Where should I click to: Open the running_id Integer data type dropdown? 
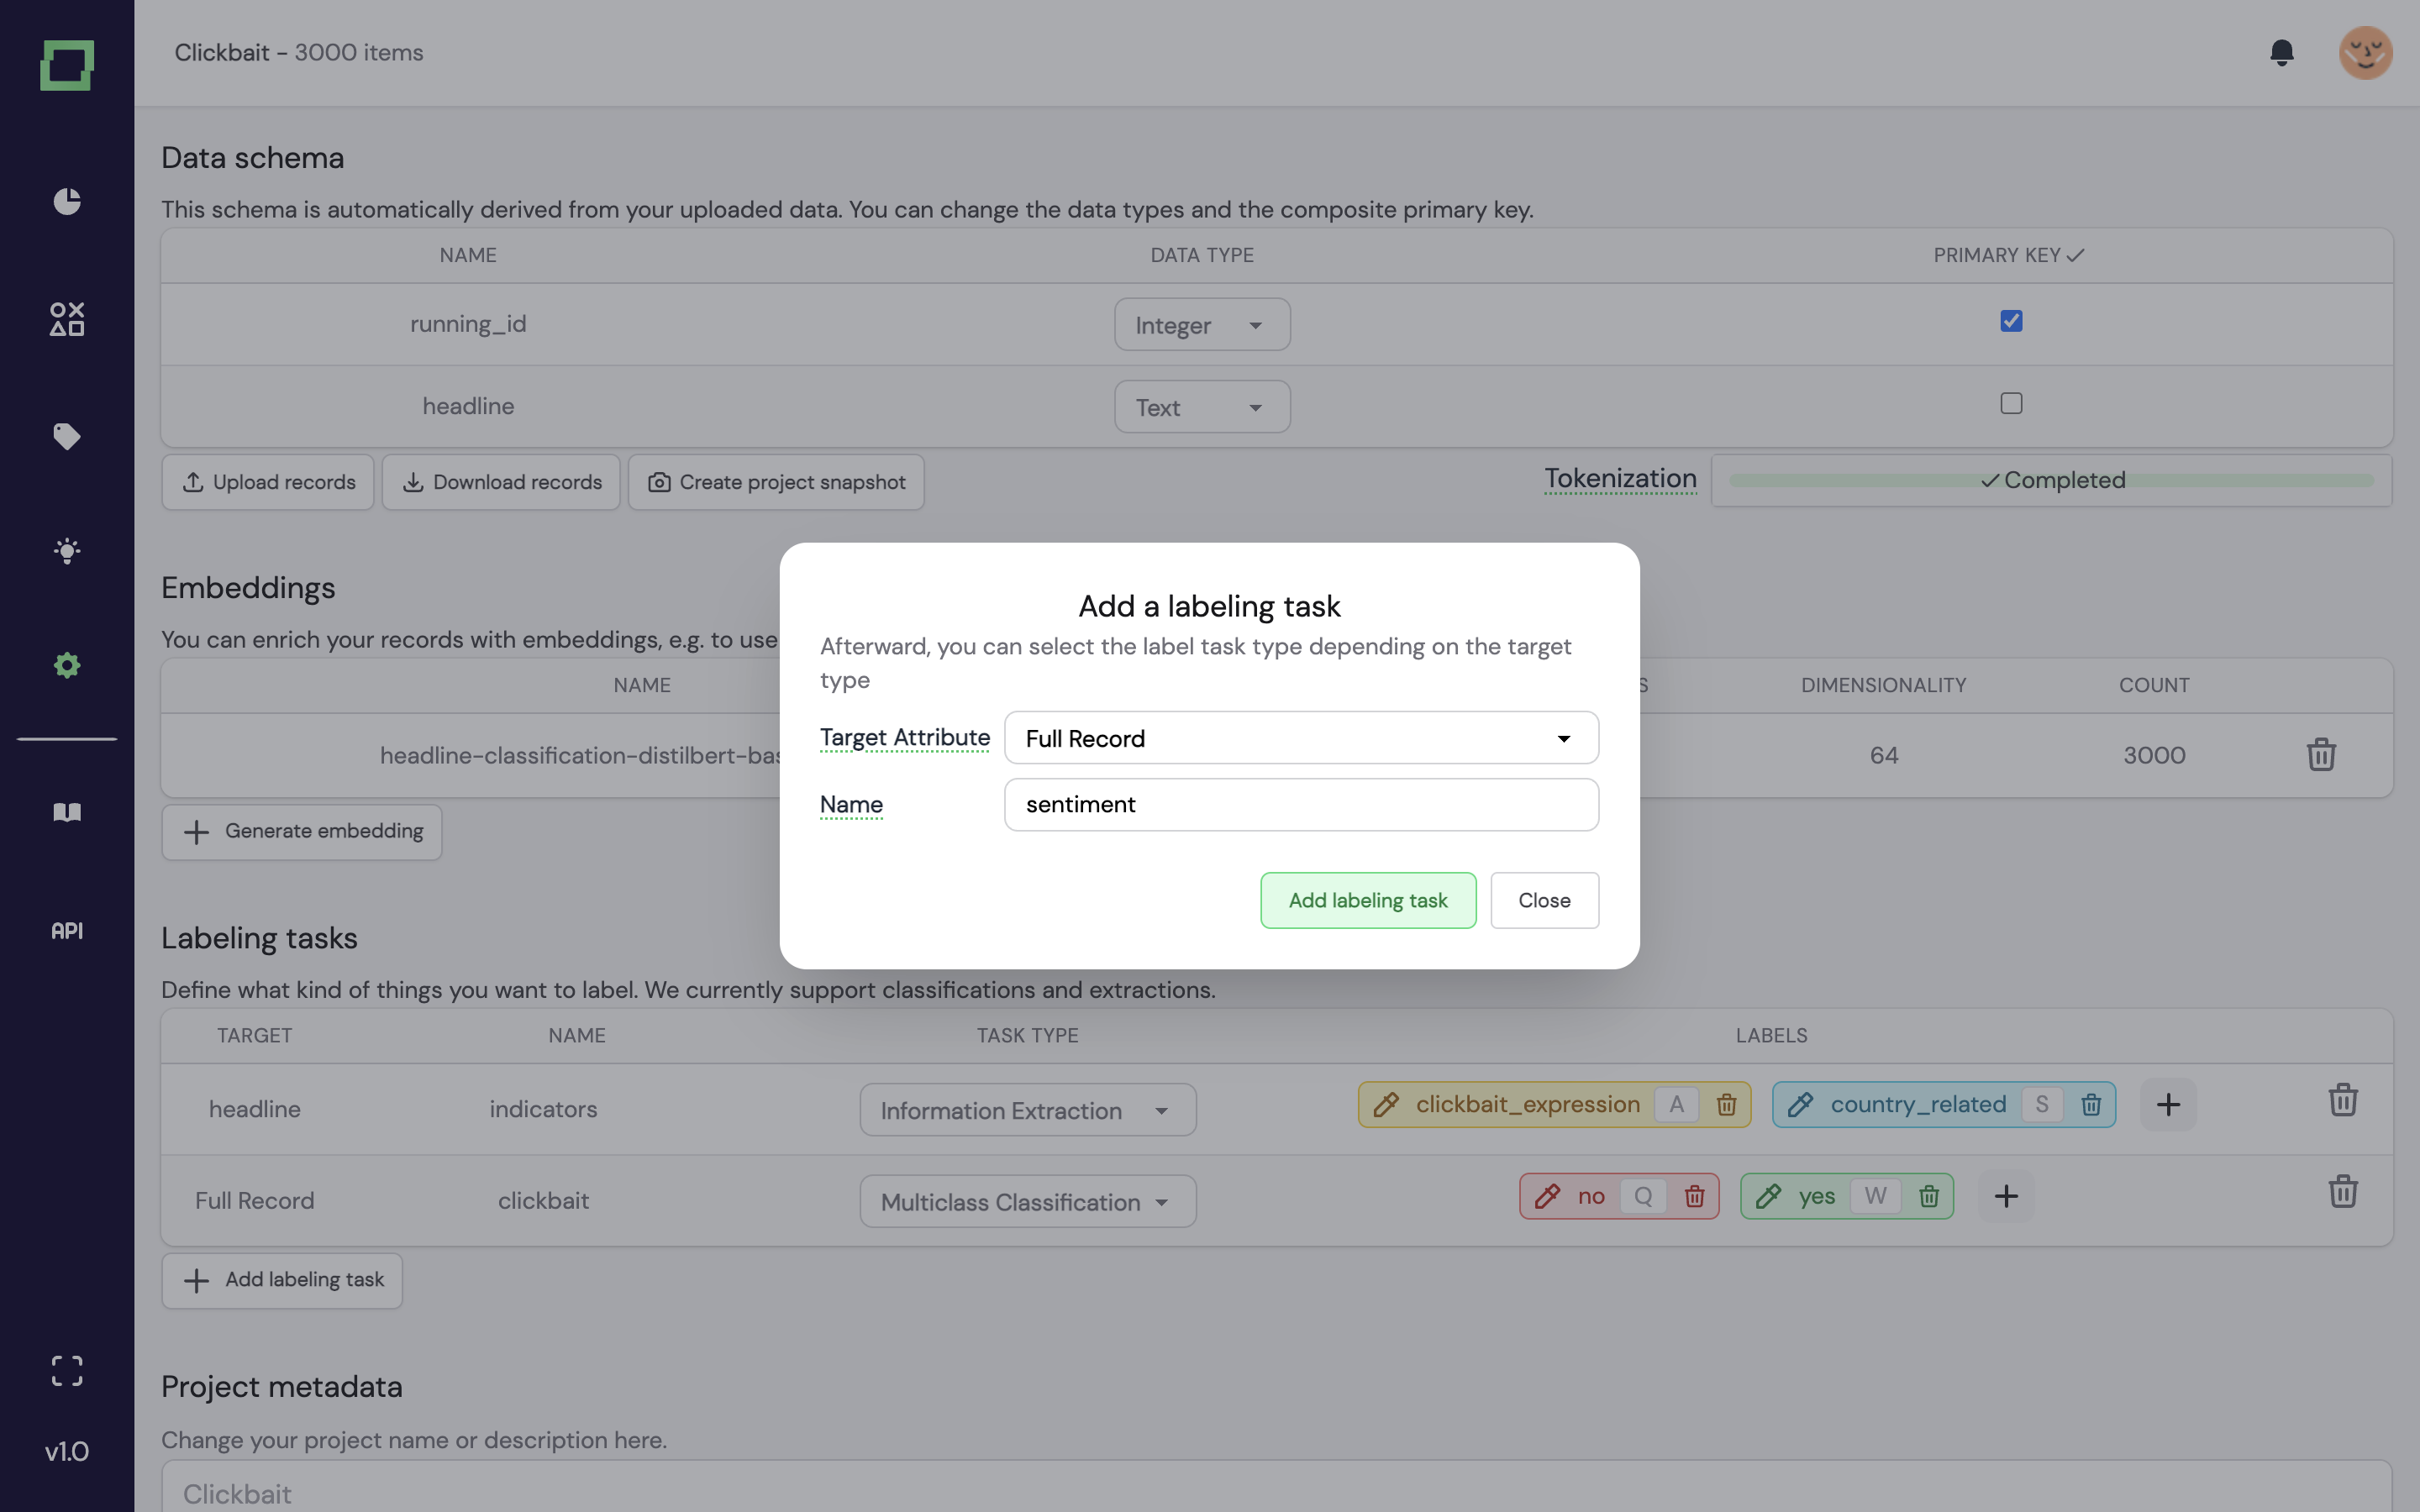pyautogui.click(x=1202, y=325)
